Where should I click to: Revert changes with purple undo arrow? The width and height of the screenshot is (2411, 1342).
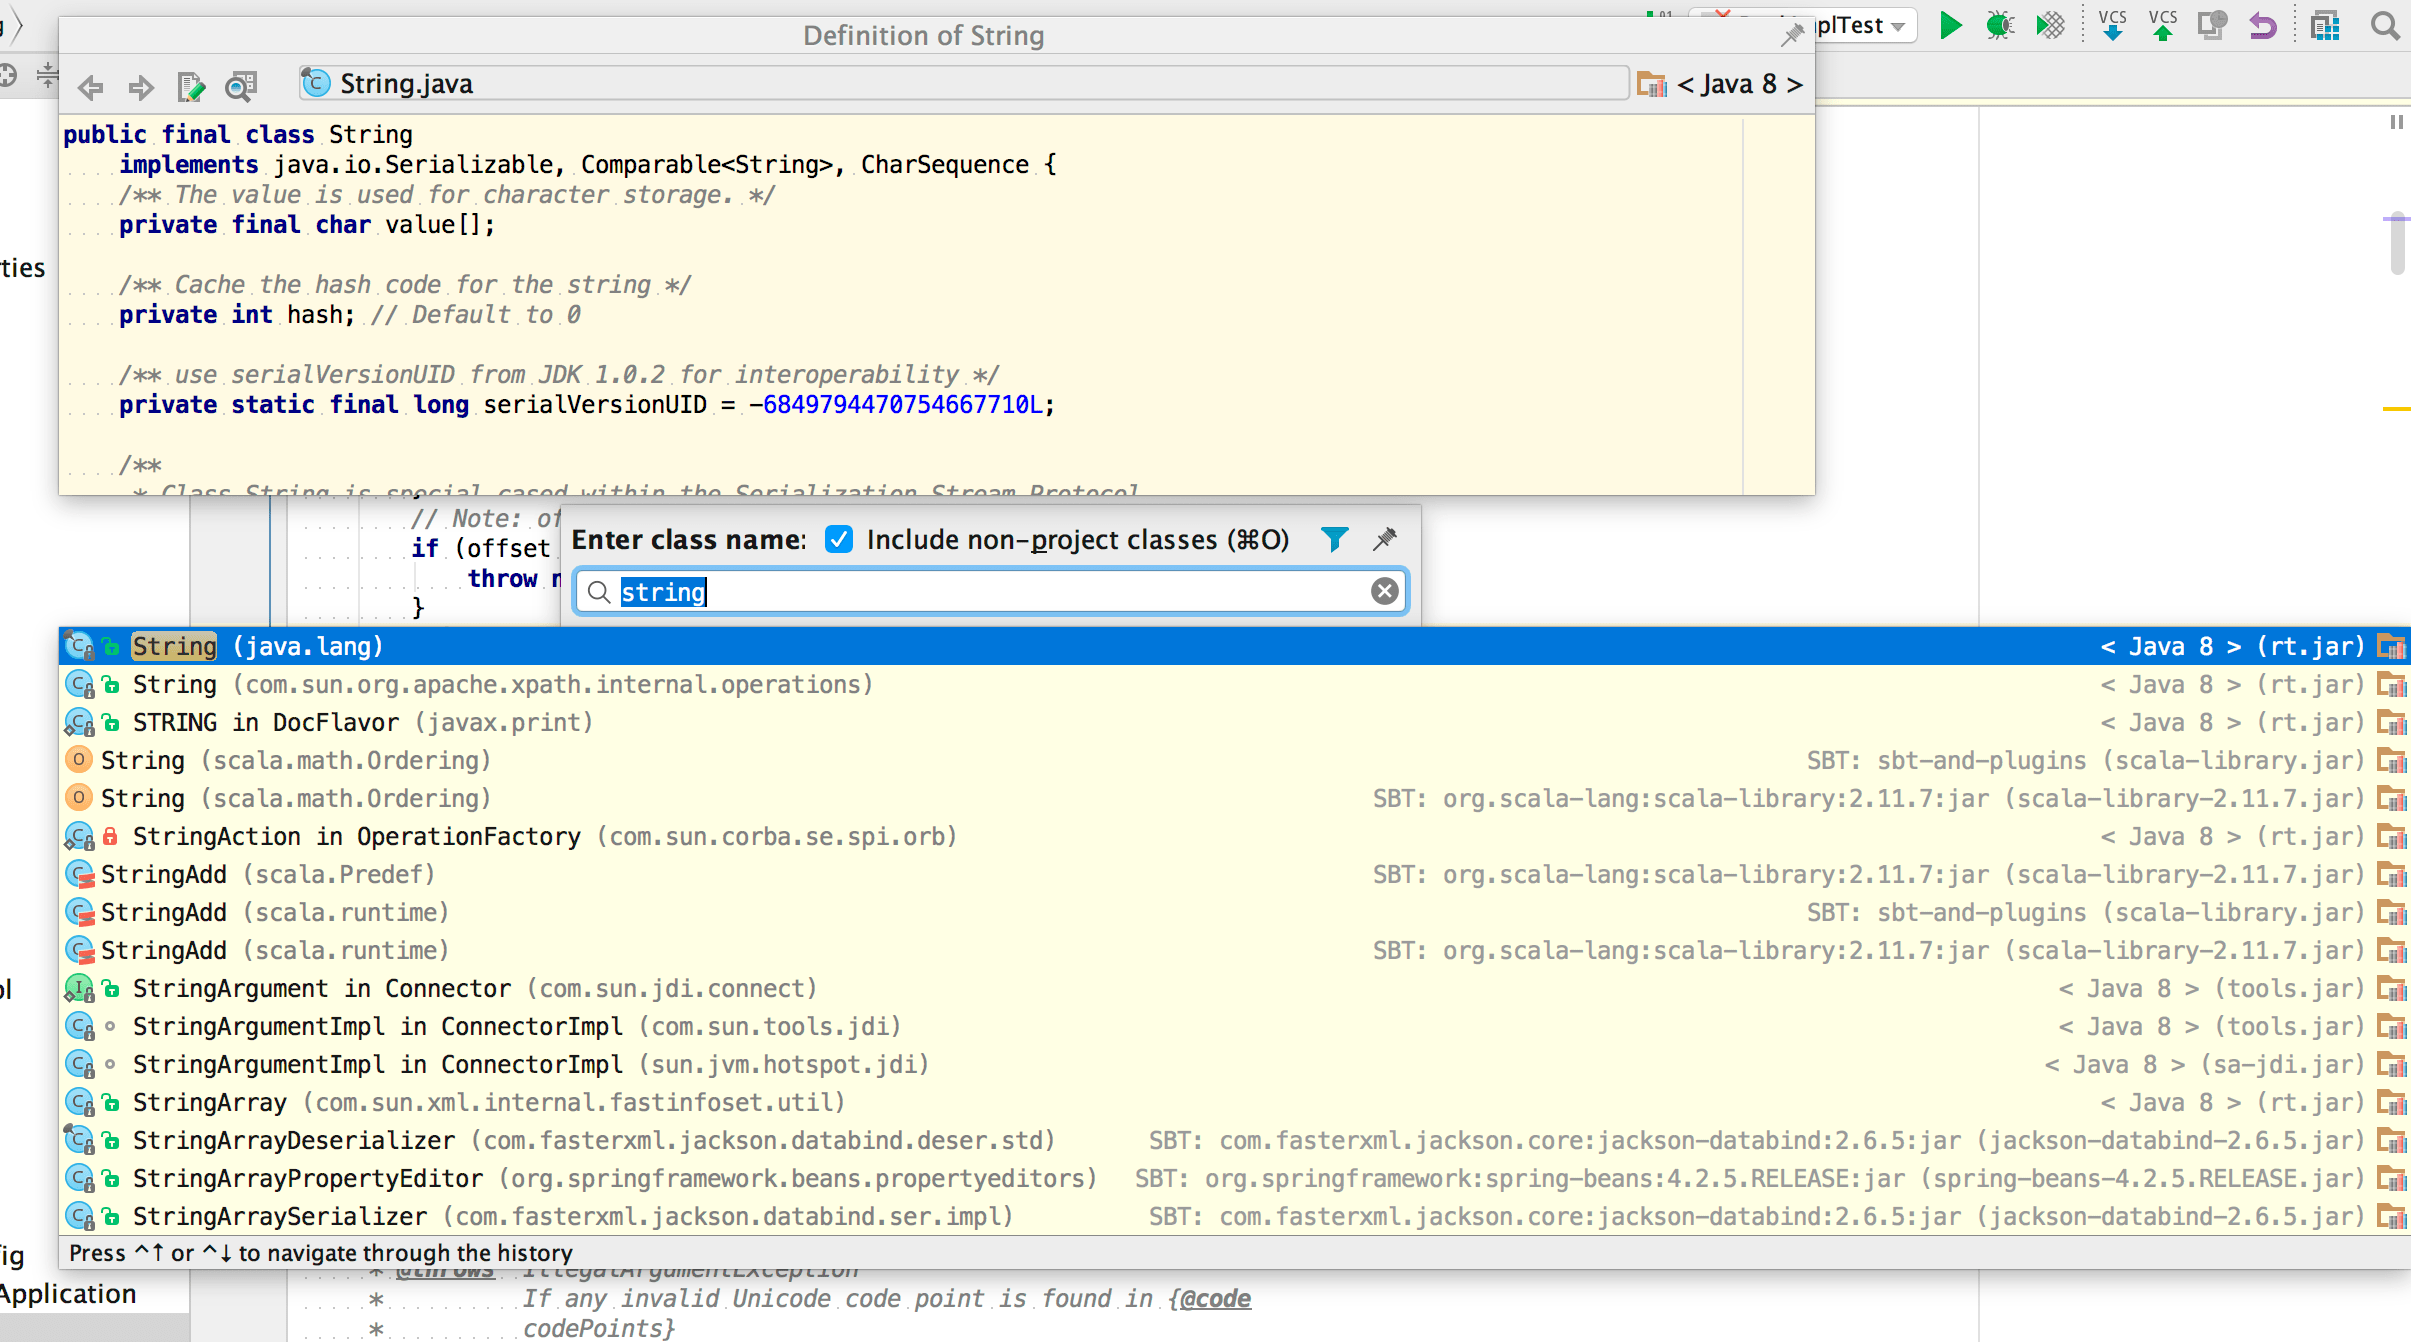tap(2263, 25)
